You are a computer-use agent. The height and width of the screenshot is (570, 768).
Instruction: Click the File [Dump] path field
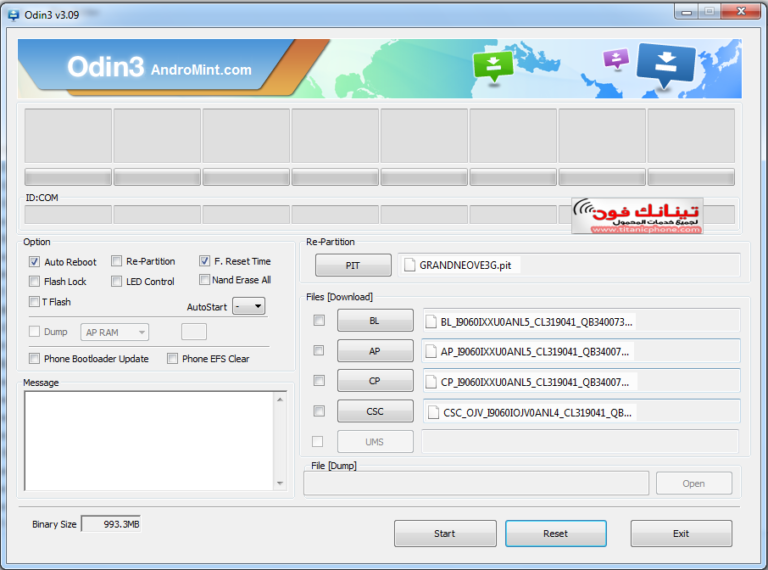click(x=476, y=483)
